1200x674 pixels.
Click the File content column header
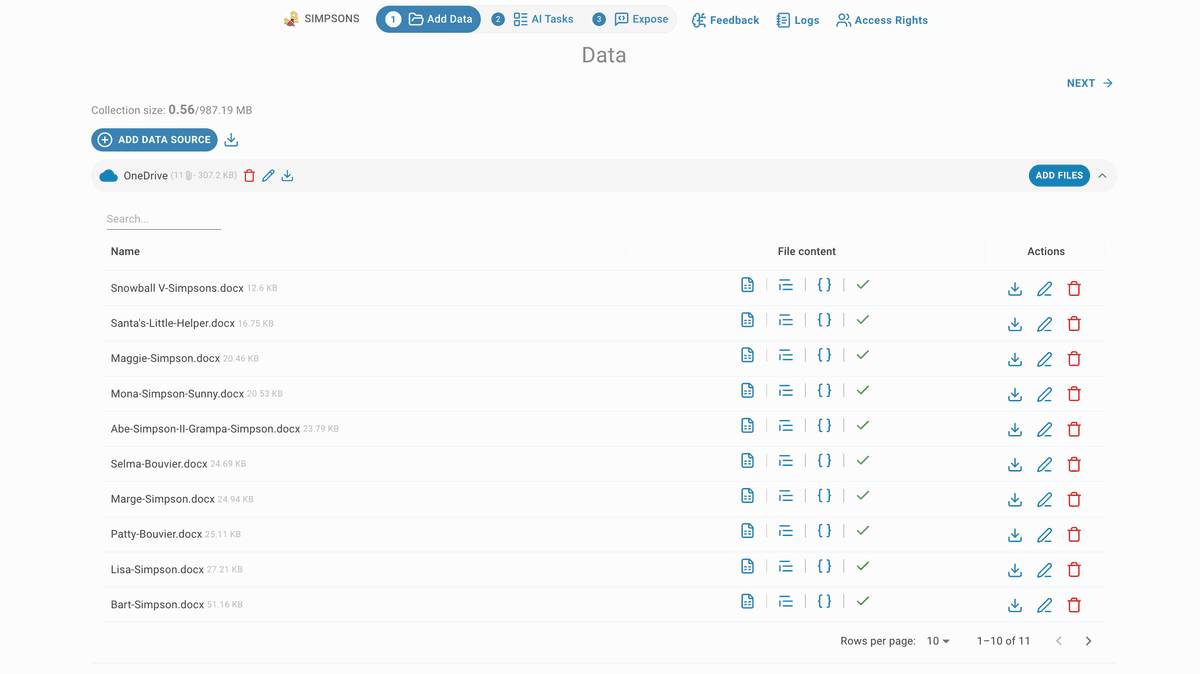(x=806, y=252)
